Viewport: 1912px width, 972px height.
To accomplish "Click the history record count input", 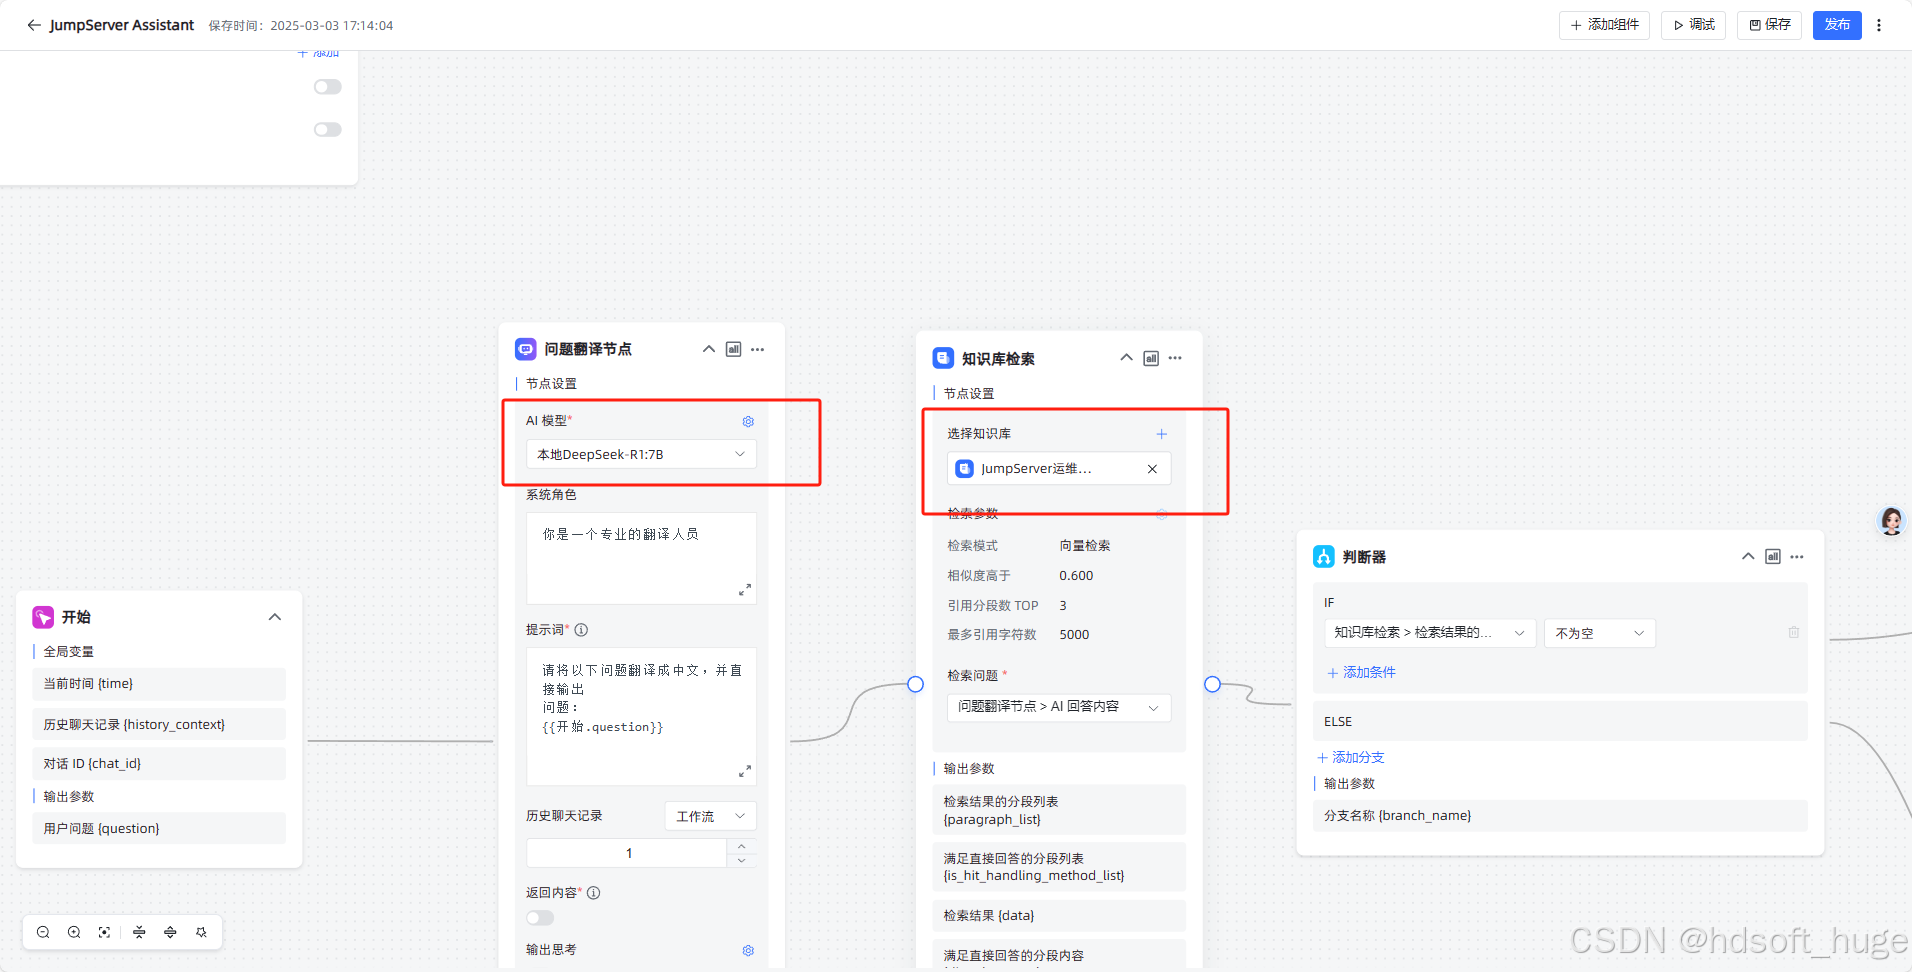I will (x=627, y=853).
